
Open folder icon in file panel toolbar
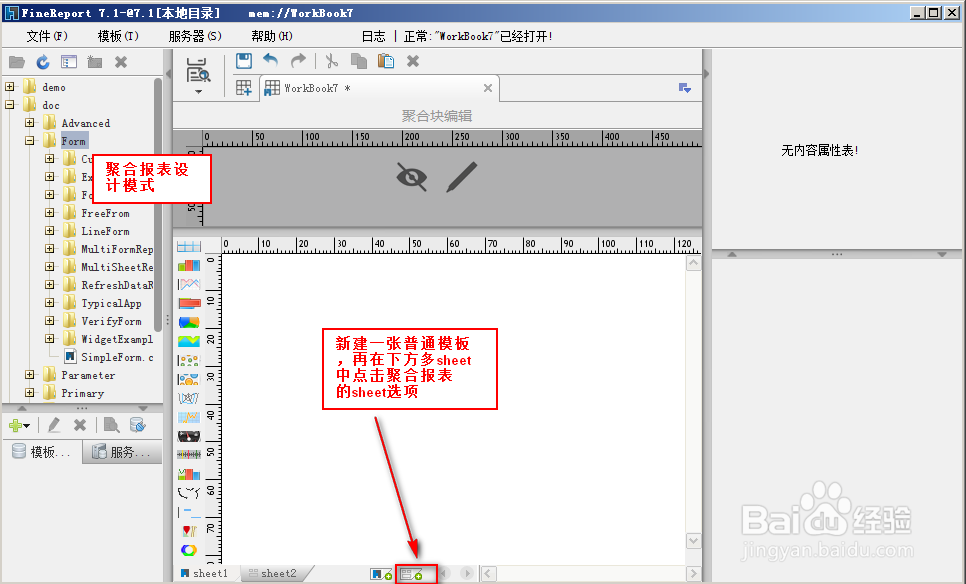17,62
